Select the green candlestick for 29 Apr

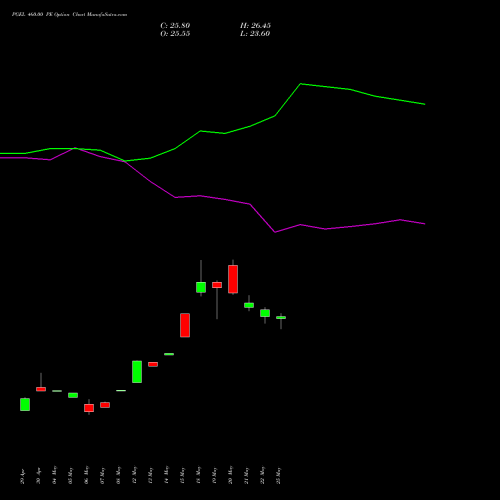tap(25, 404)
